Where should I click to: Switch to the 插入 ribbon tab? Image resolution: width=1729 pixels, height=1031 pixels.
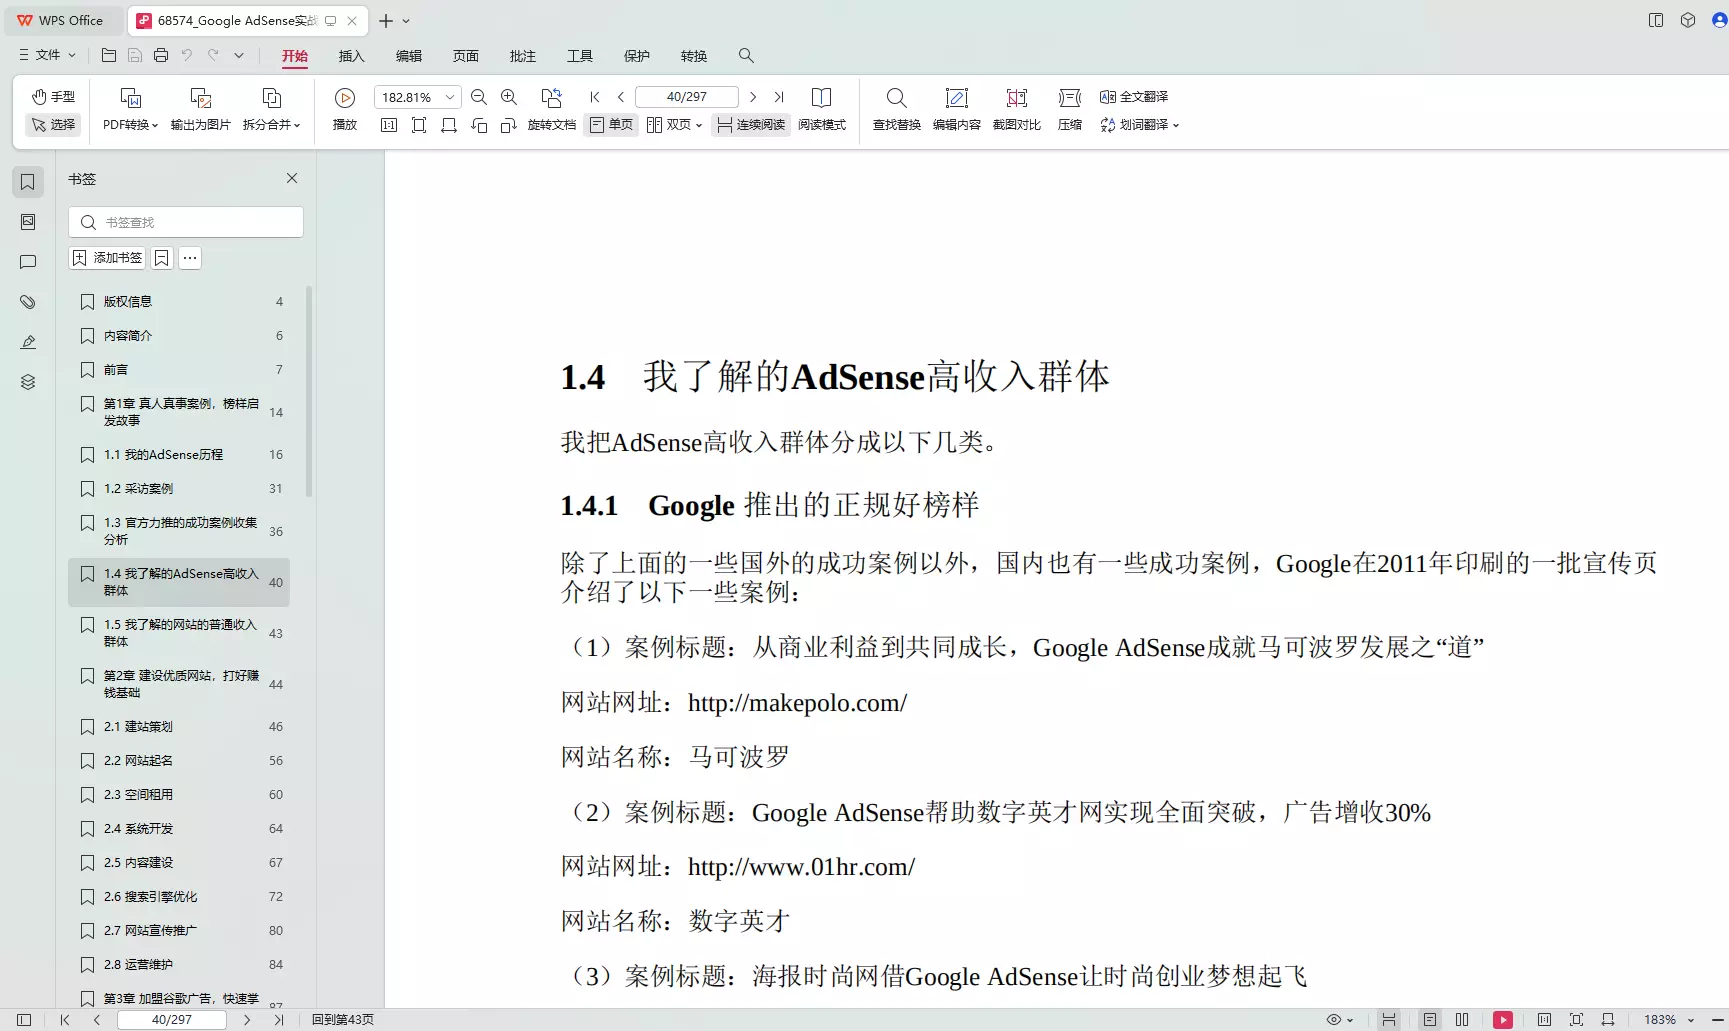(351, 56)
